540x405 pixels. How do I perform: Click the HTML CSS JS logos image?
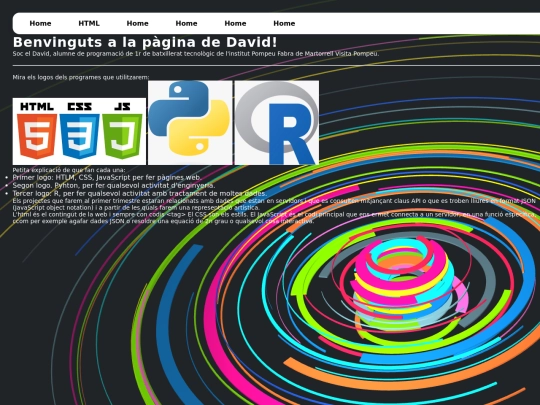pyautogui.click(x=79, y=131)
